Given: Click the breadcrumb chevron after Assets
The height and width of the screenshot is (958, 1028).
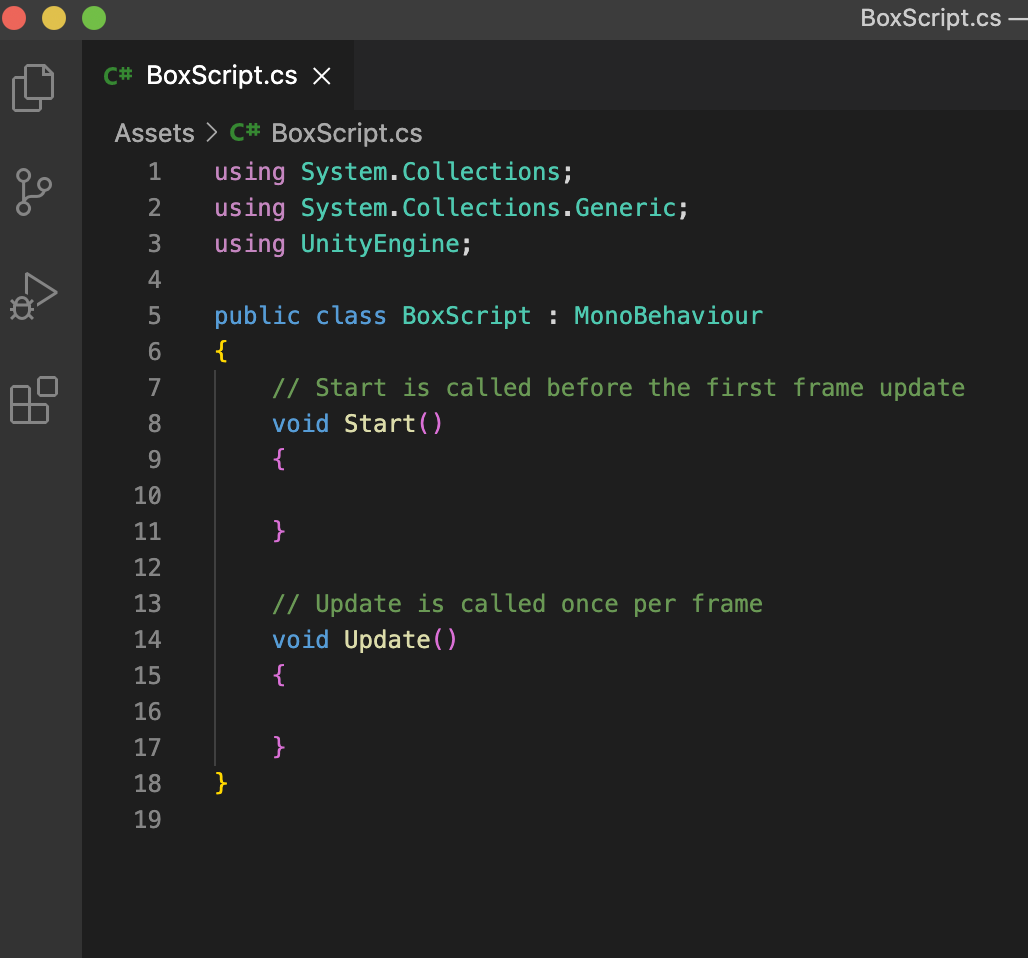Looking at the screenshot, I should 211,133.
